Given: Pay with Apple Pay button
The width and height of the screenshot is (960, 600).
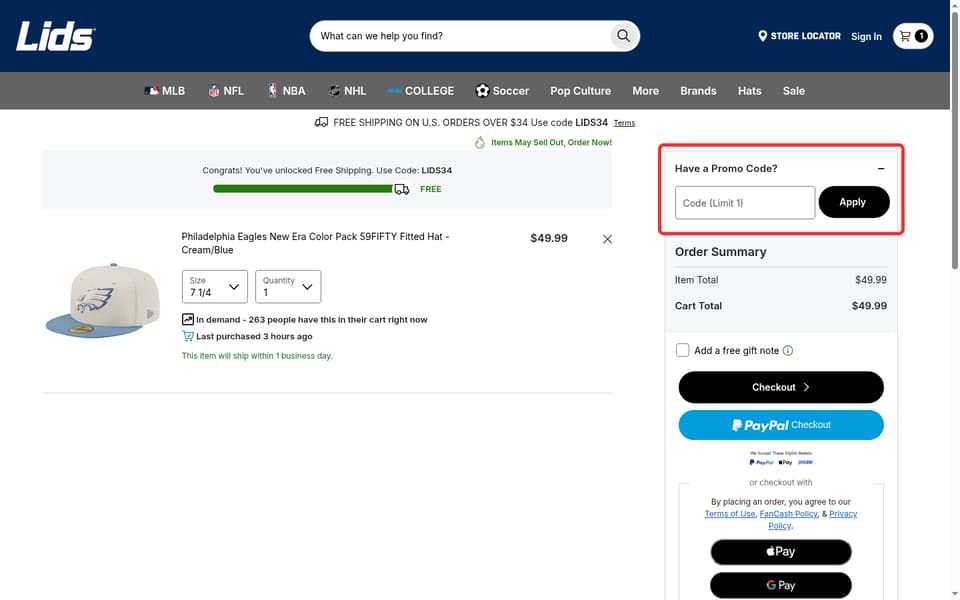Looking at the screenshot, I should click(781, 552).
